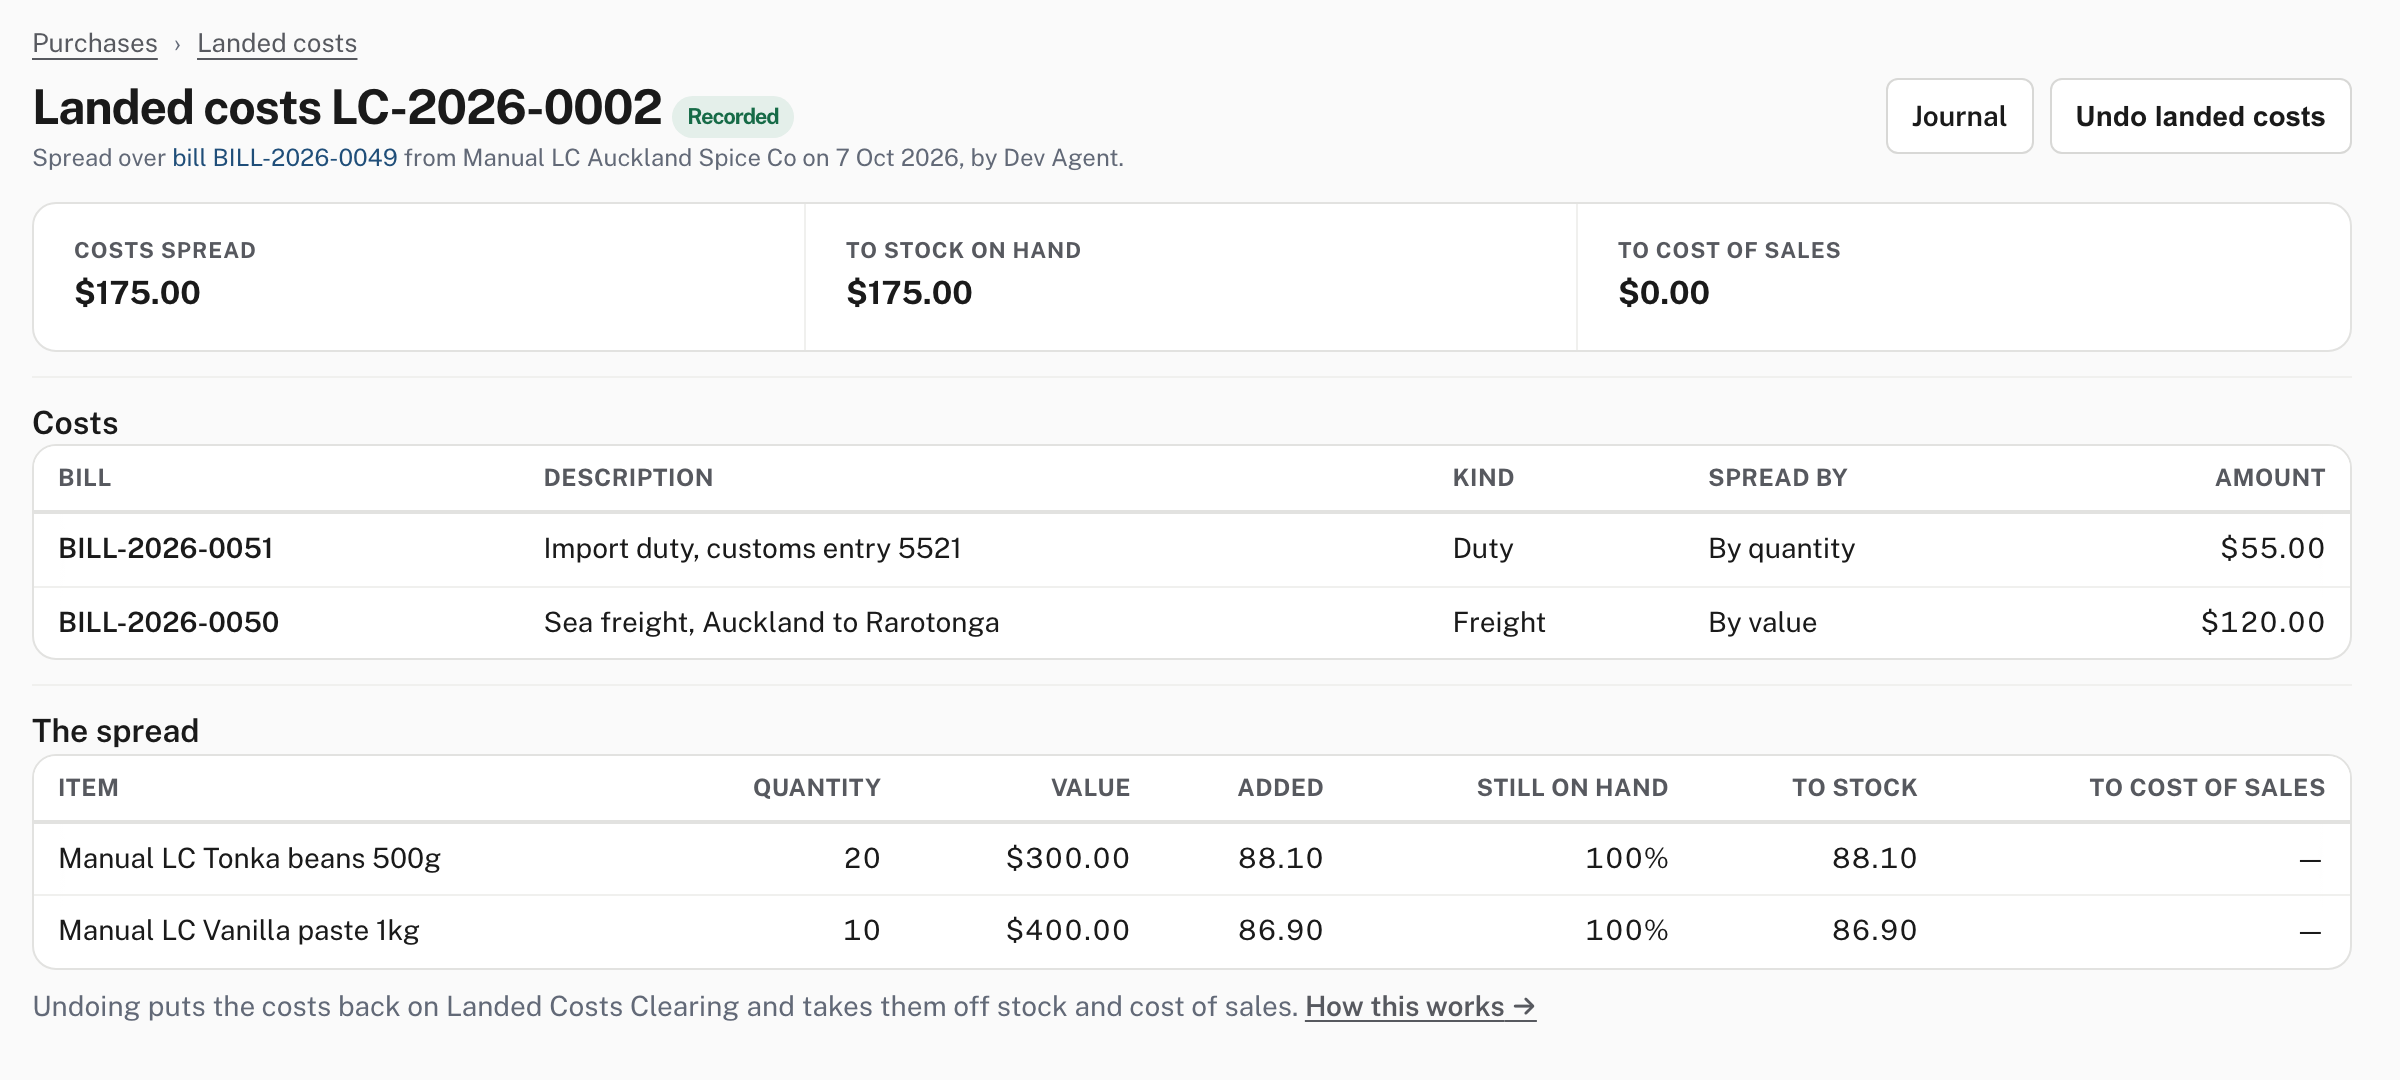Select BILL-2026-0050 in Costs table
Image resolution: width=2400 pixels, height=1080 pixels.
[169, 622]
